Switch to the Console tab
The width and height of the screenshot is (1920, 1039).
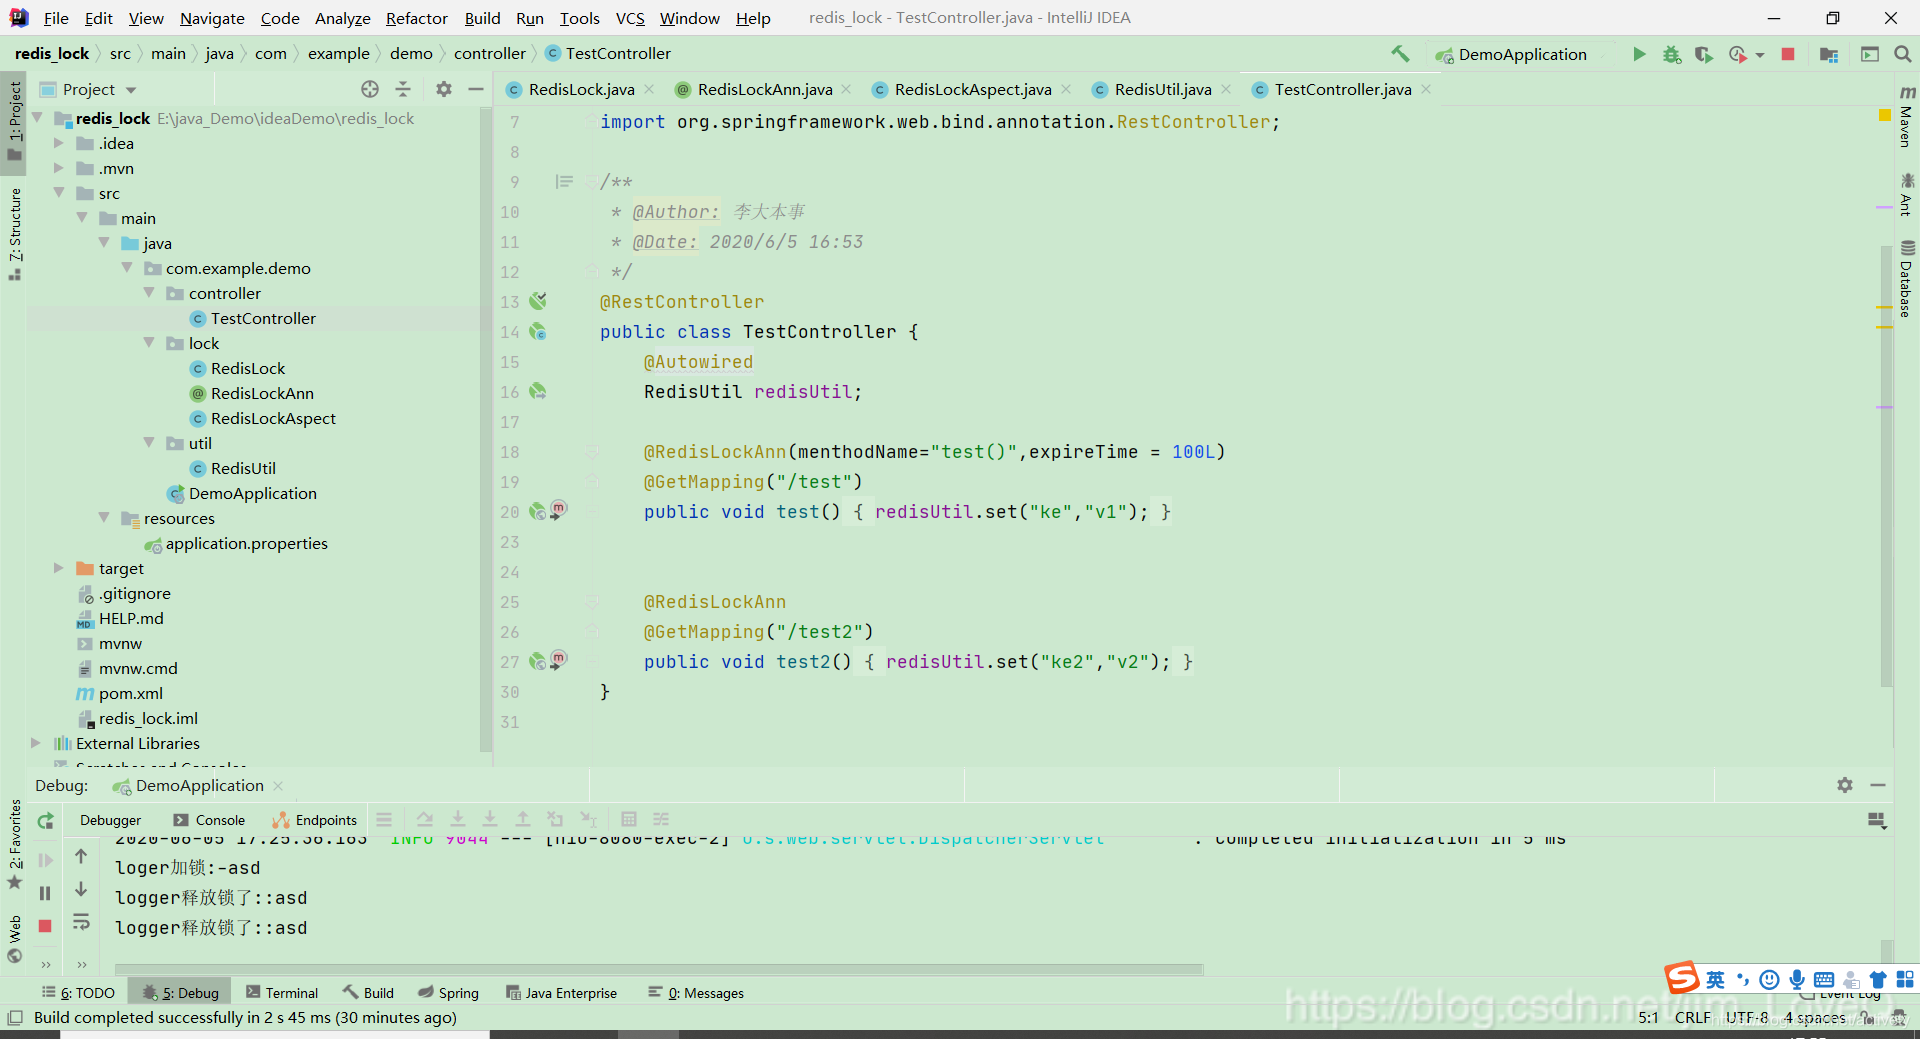tap(209, 820)
